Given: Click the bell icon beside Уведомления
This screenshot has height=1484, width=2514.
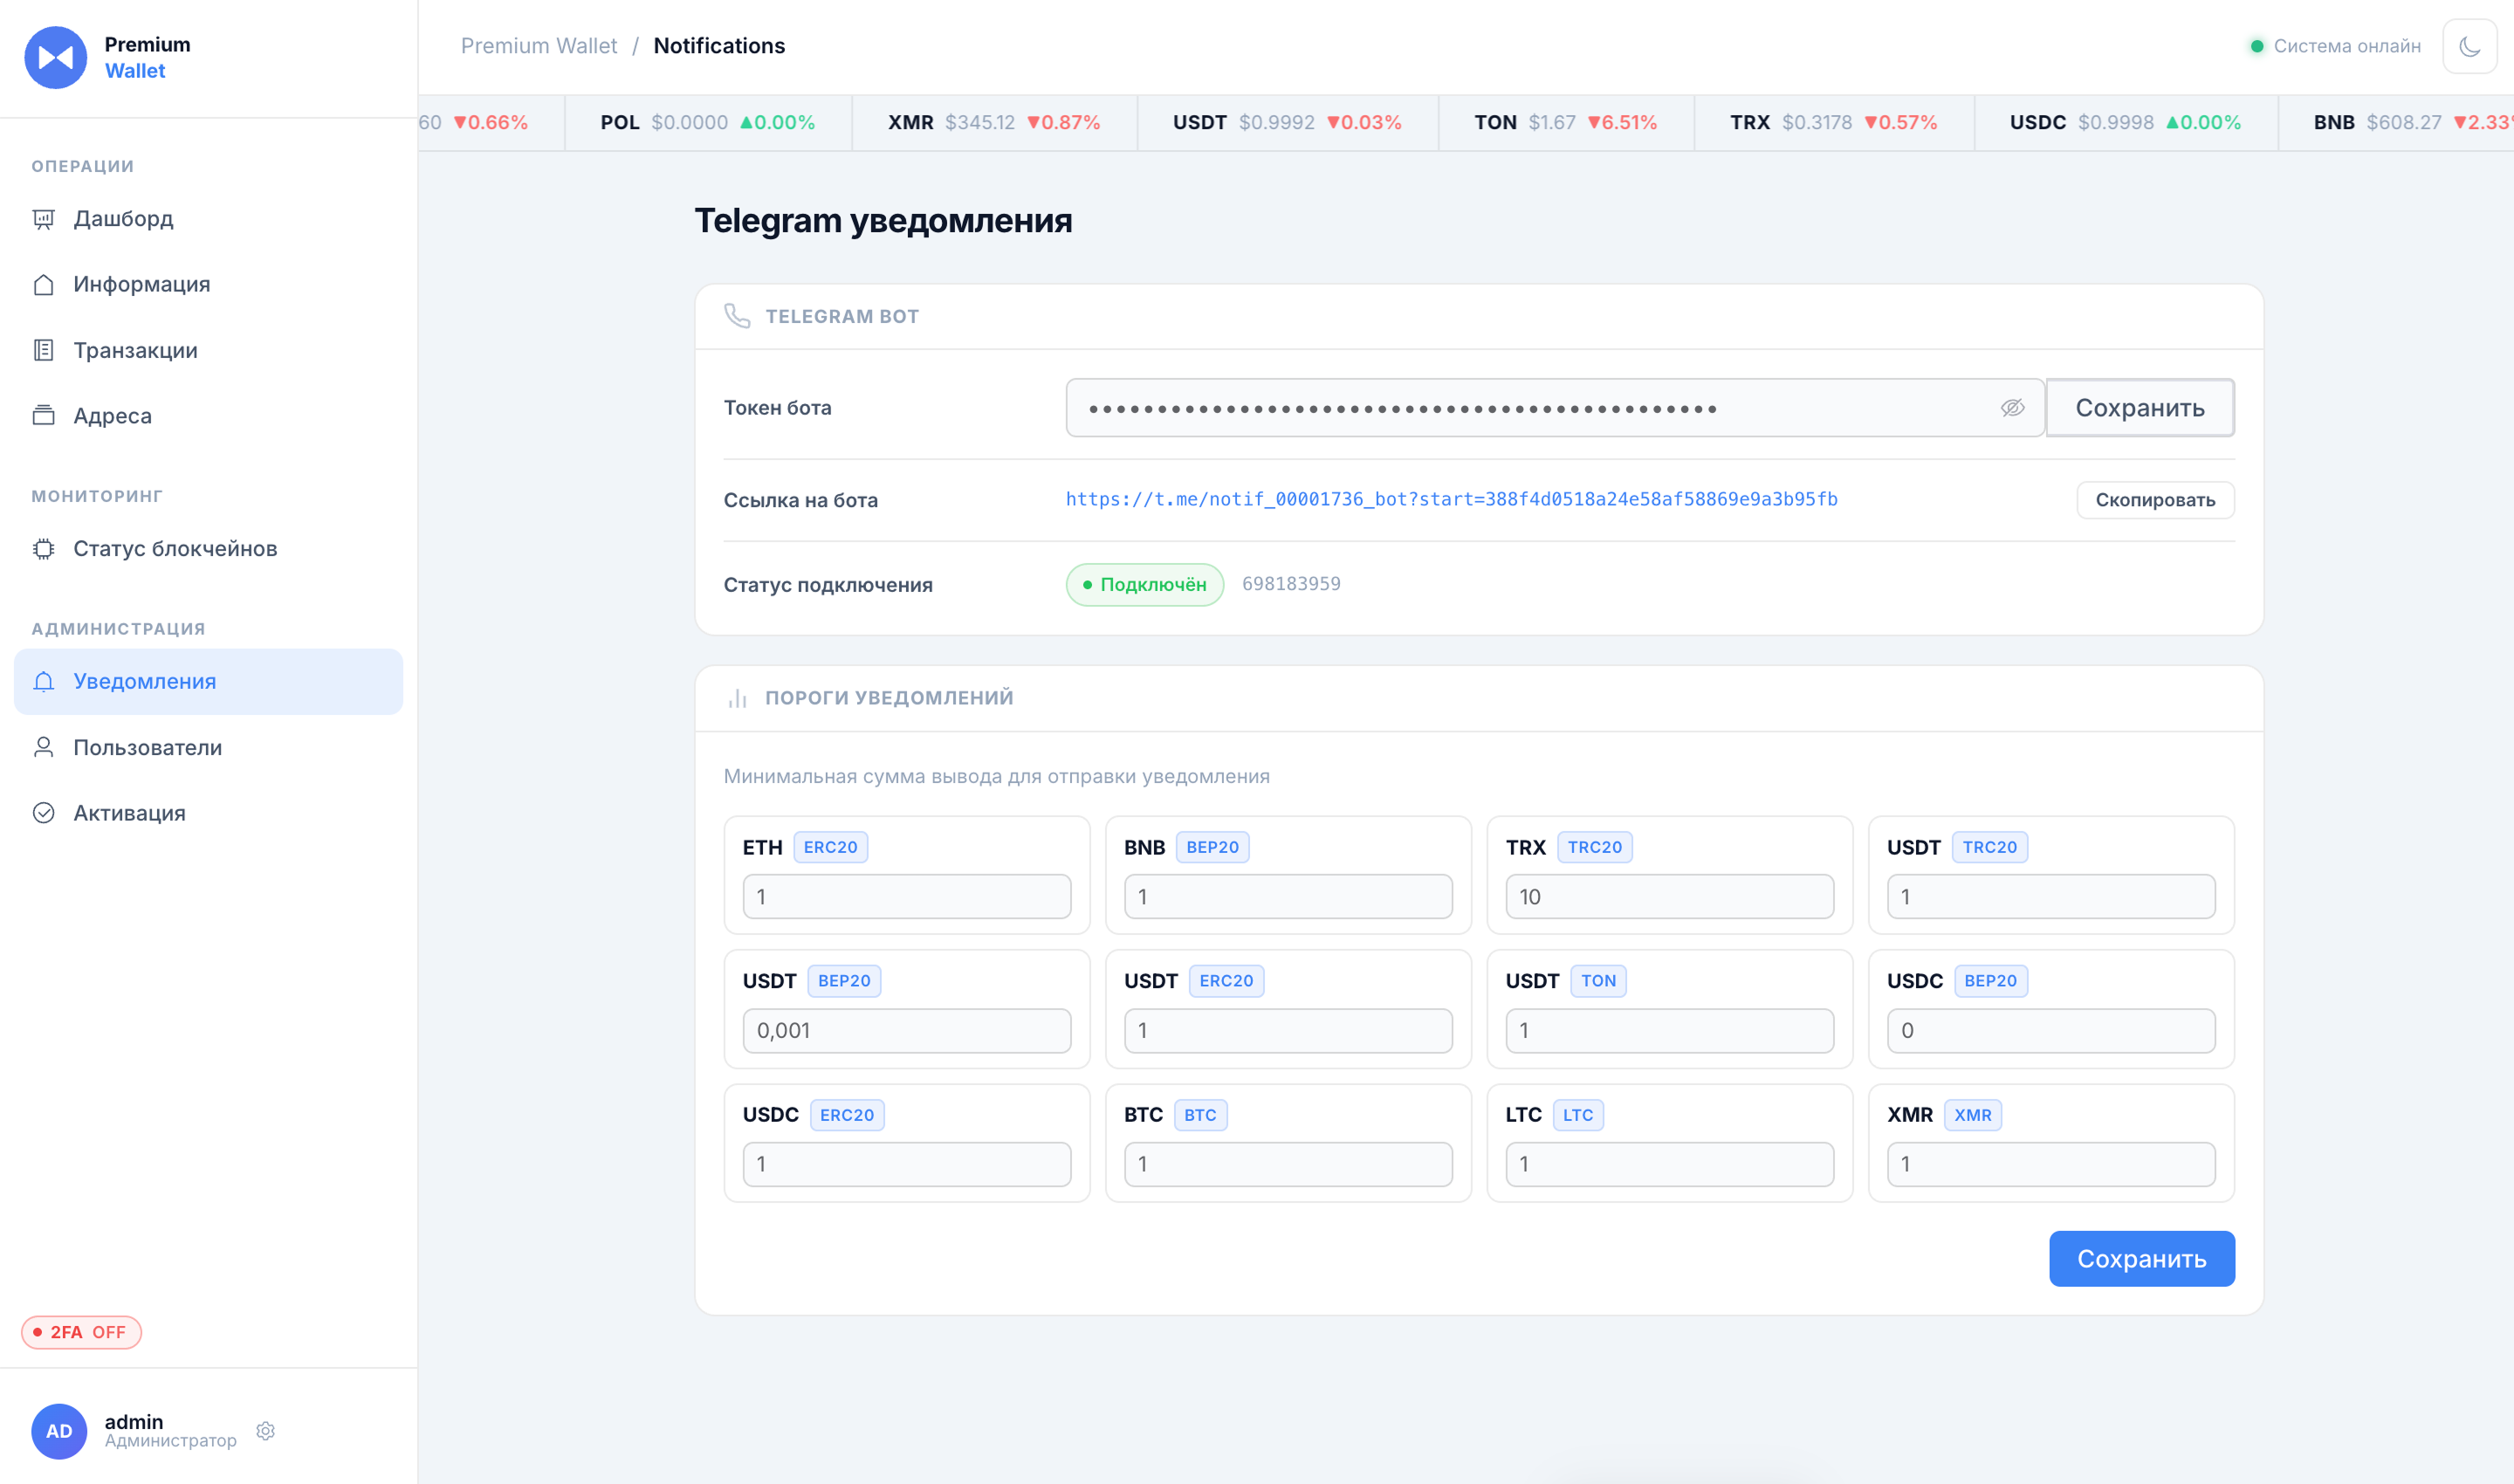Looking at the screenshot, I should click(x=43, y=681).
